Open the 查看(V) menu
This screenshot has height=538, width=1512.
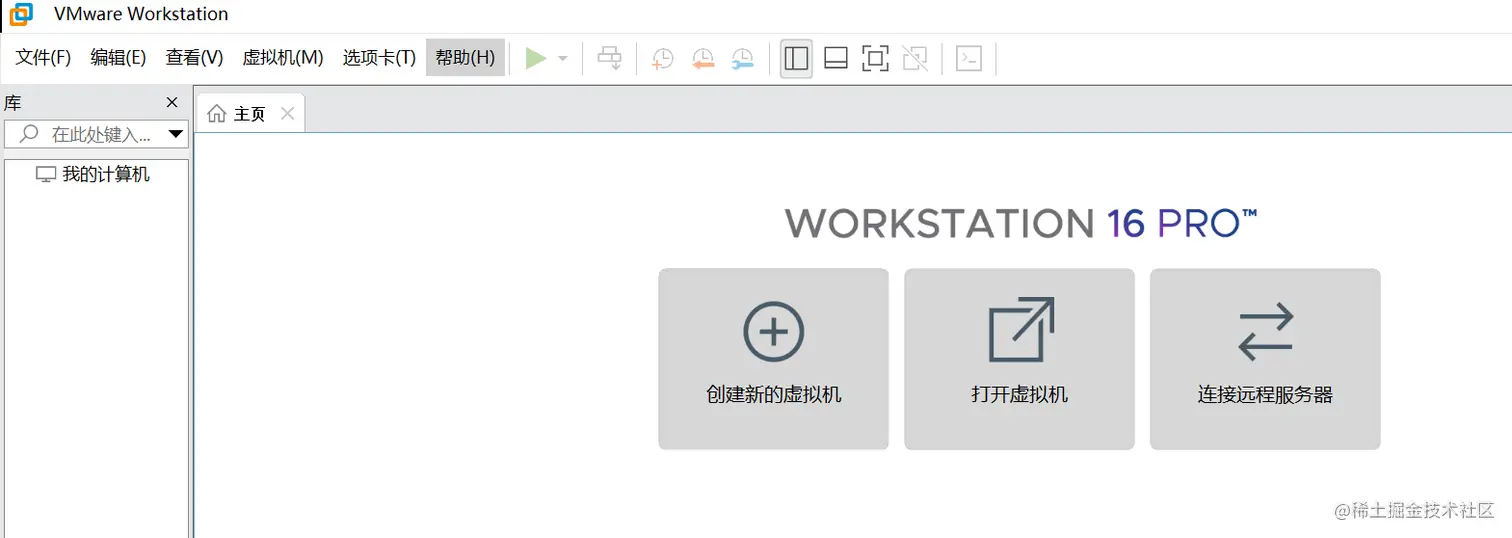pos(194,58)
